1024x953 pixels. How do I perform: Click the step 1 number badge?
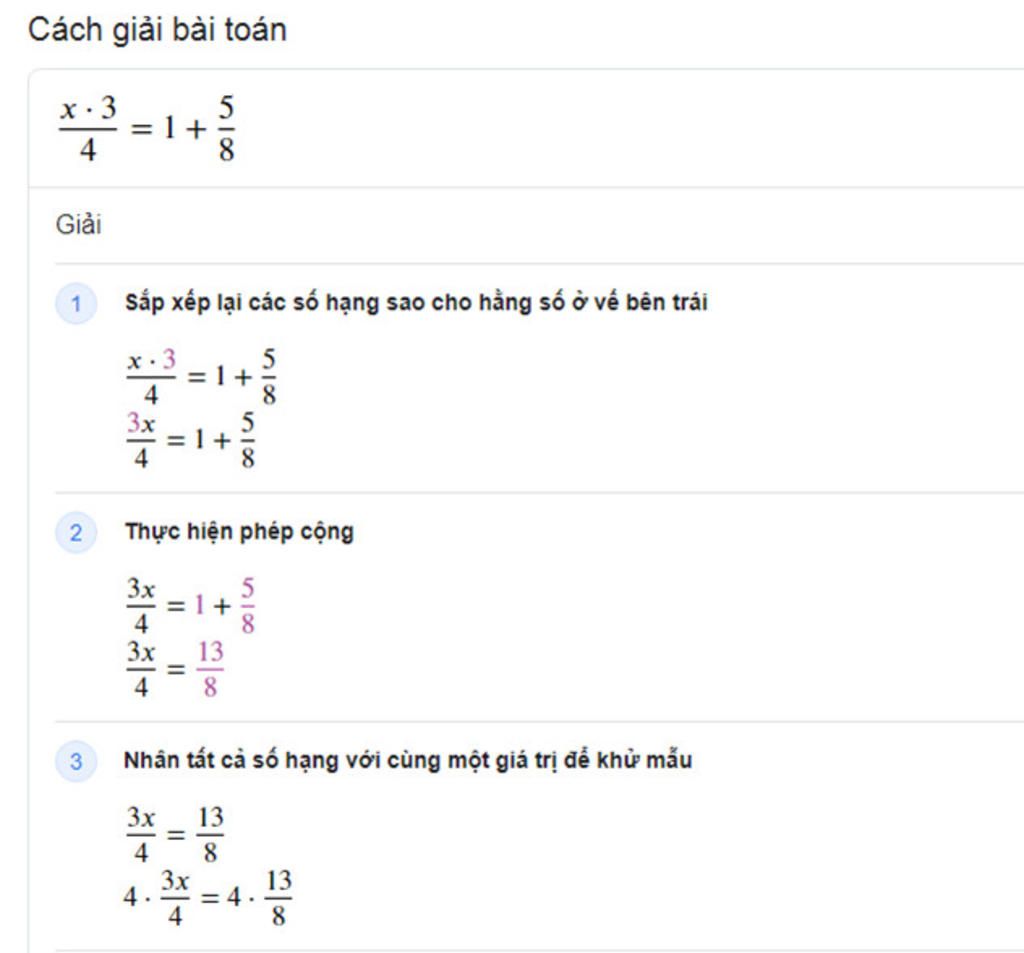tap(76, 304)
